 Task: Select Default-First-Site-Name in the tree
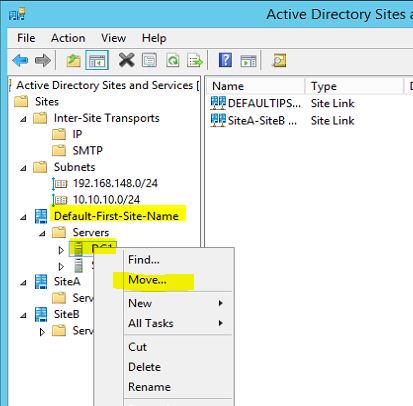[x=116, y=216]
